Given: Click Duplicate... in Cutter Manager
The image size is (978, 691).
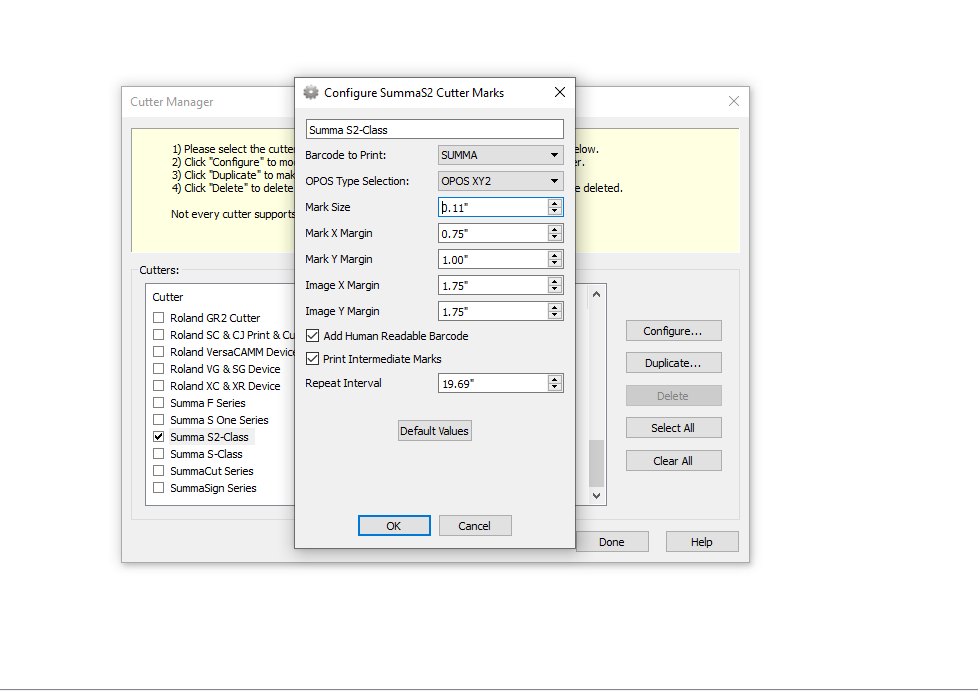Looking at the screenshot, I should click(x=674, y=362).
